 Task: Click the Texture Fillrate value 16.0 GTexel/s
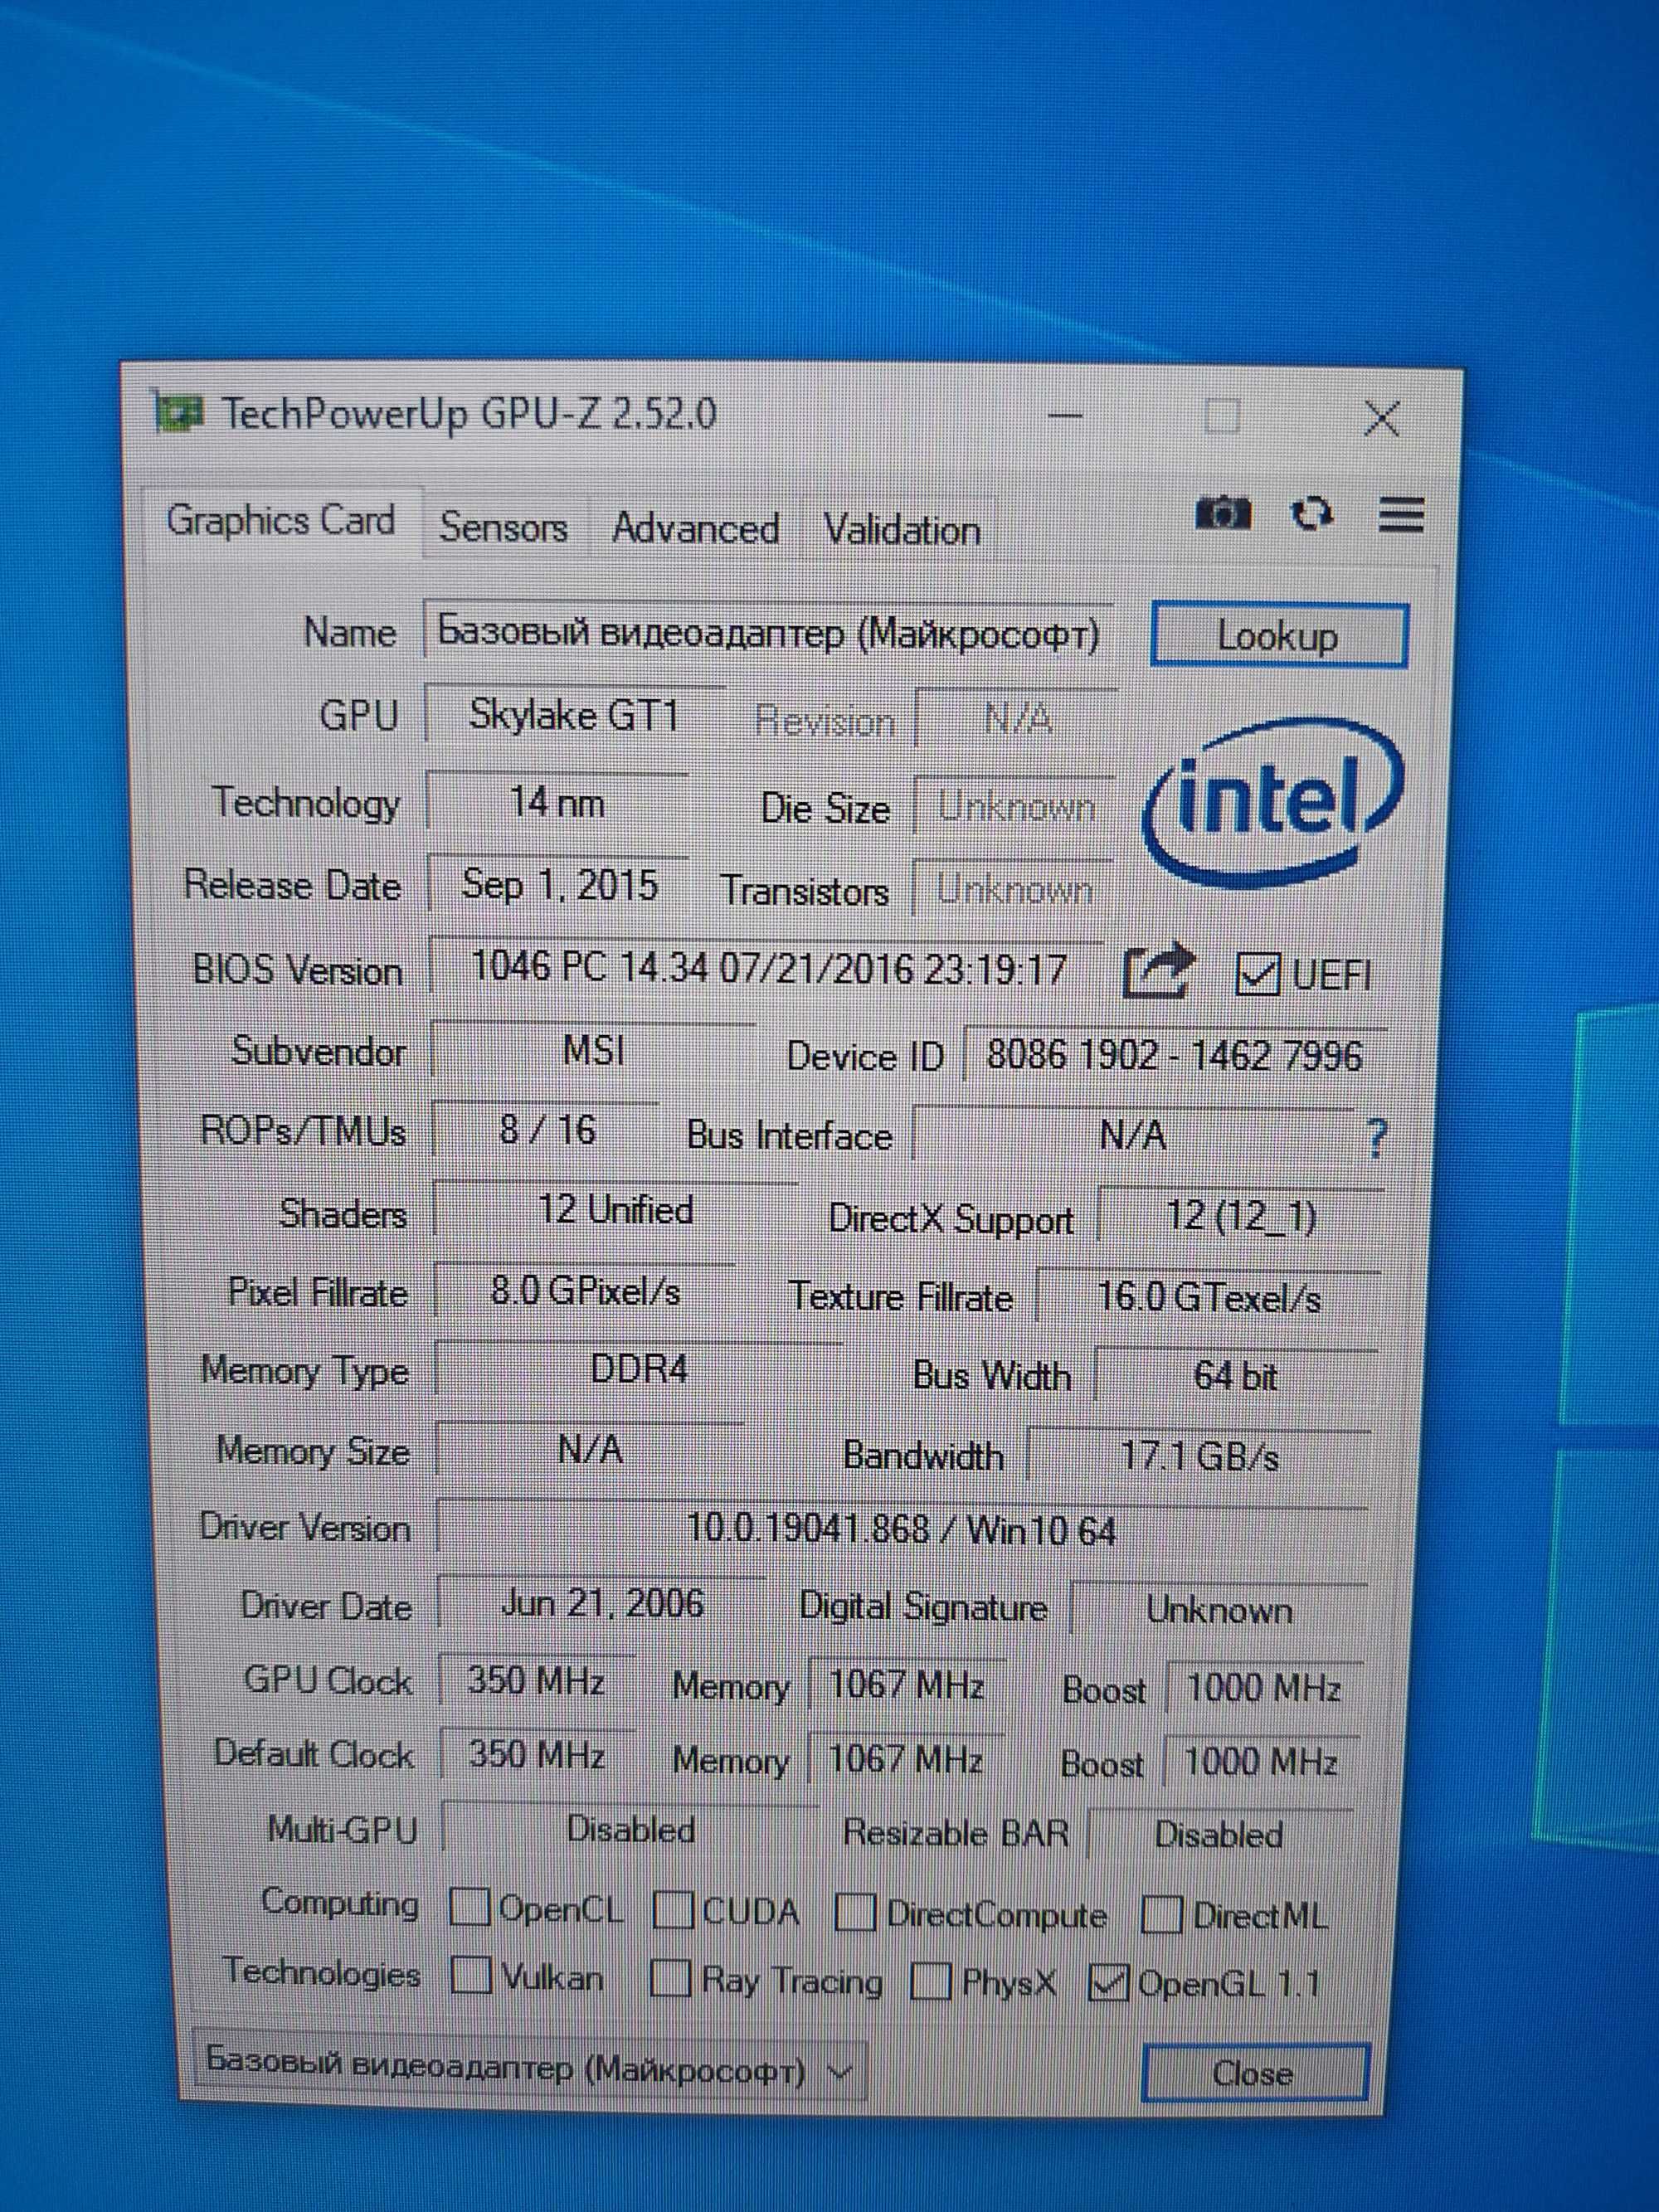pyautogui.click(x=1209, y=1299)
